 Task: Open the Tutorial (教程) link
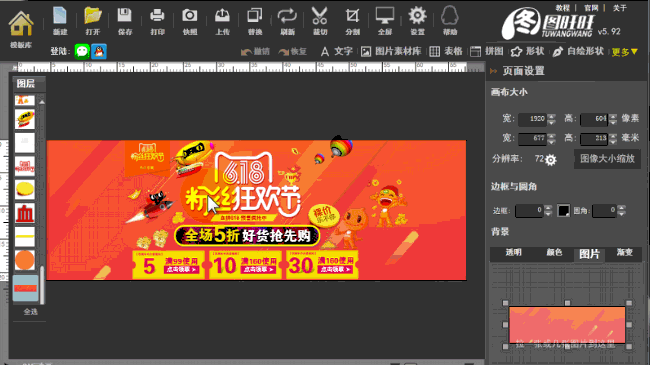563,8
